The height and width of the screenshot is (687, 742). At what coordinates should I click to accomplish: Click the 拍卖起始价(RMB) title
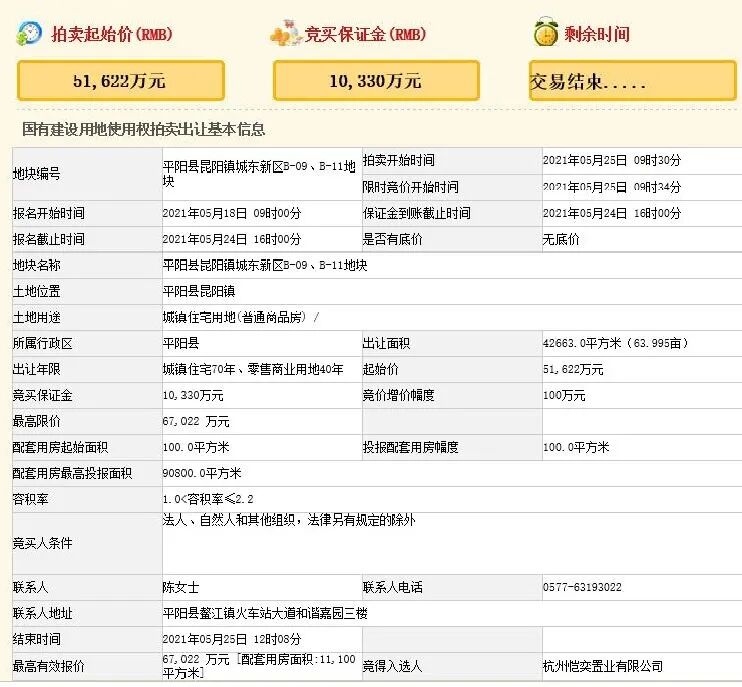112,34
